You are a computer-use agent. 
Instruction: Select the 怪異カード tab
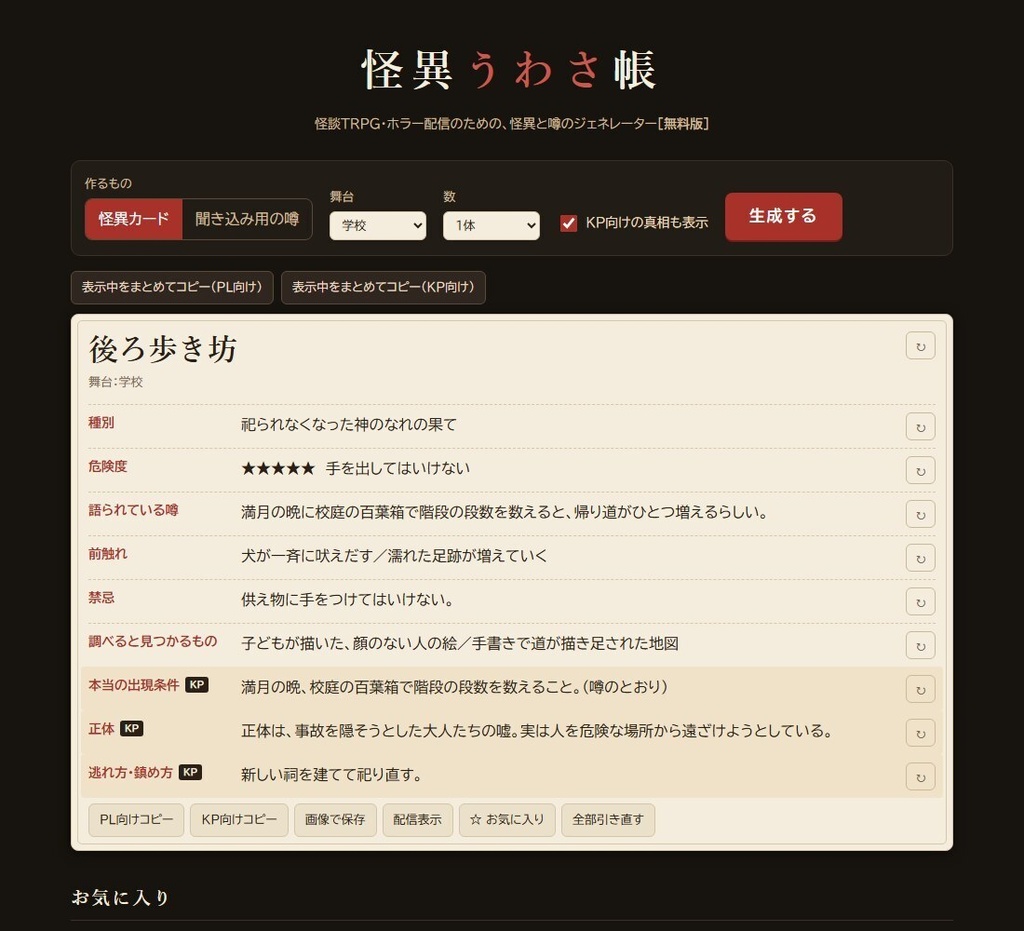click(x=133, y=219)
